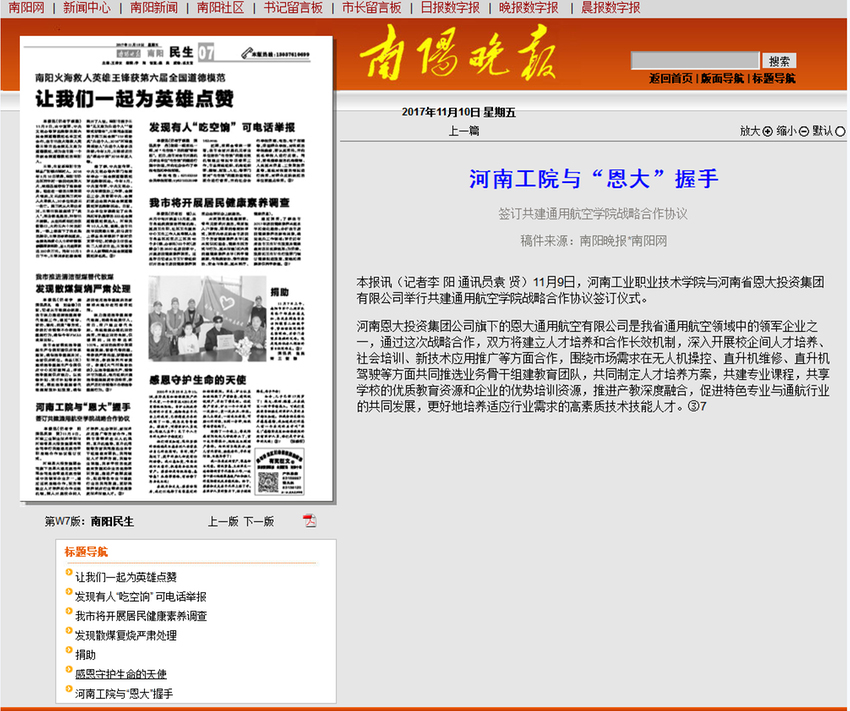Viewport: 850px width, 711px height.
Task: Open 晚报数字报 link
Action: pos(529,8)
